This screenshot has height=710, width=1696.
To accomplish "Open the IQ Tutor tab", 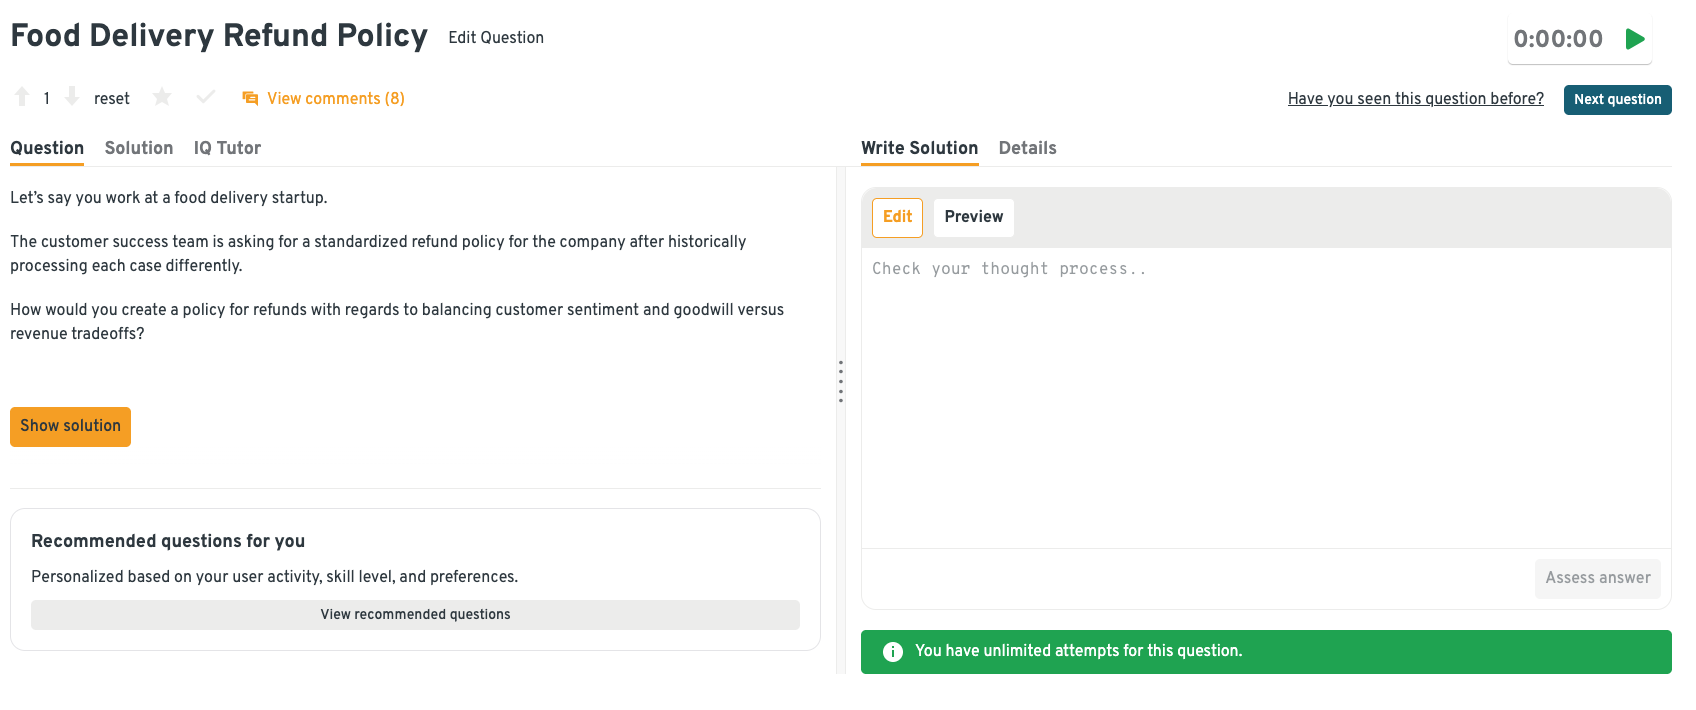I will tap(227, 148).
